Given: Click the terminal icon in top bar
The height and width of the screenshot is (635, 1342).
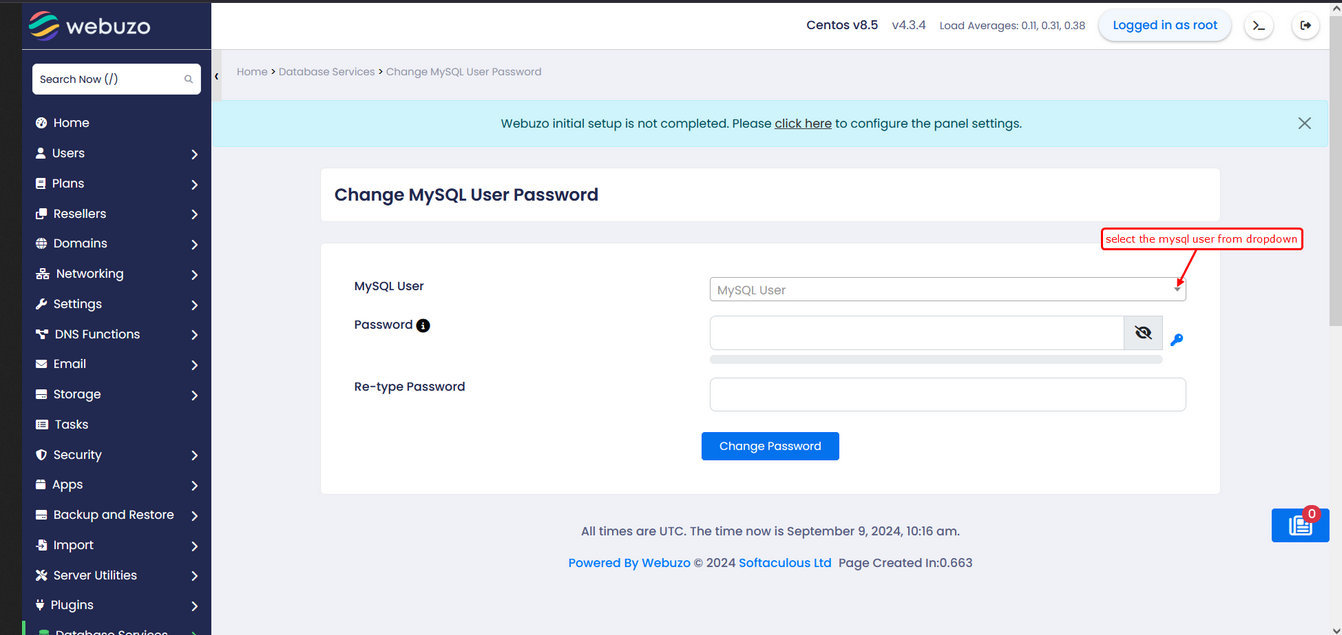Looking at the screenshot, I should pyautogui.click(x=1259, y=26).
